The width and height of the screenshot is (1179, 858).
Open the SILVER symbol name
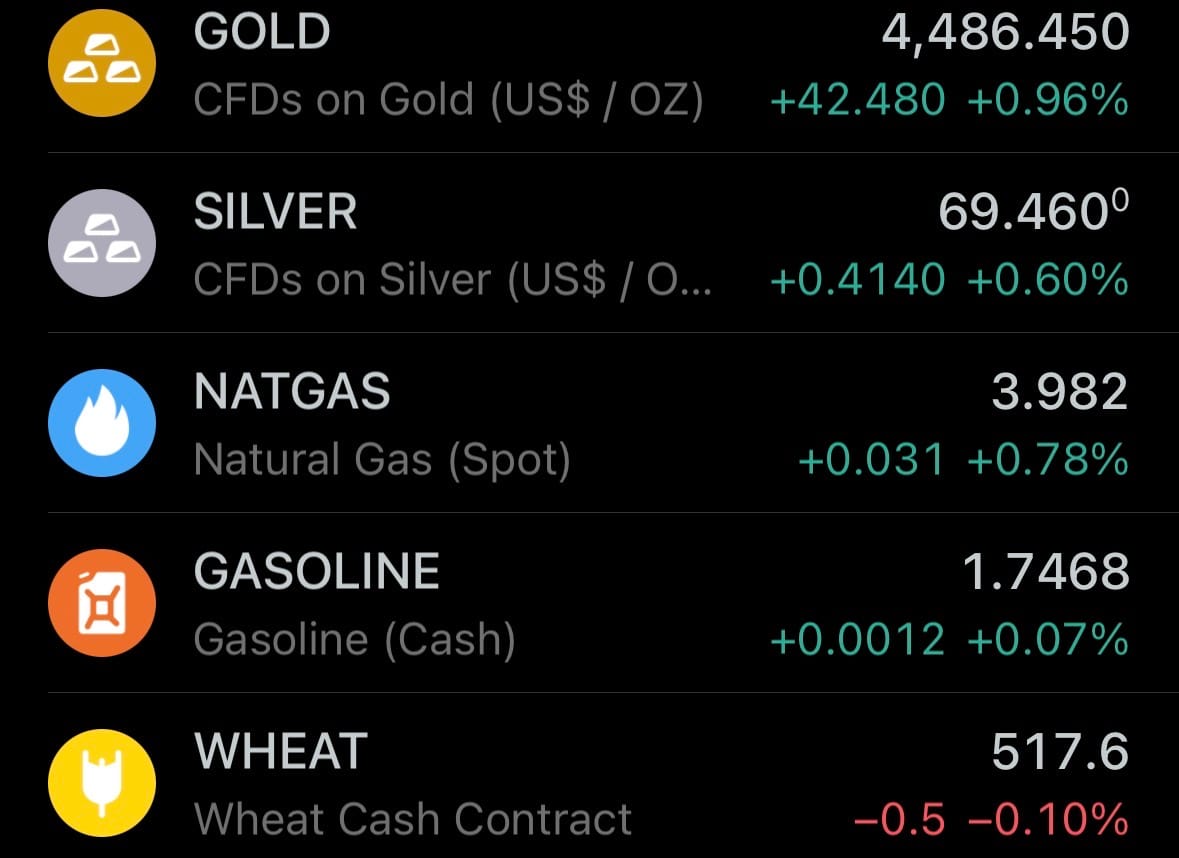pyautogui.click(x=275, y=212)
